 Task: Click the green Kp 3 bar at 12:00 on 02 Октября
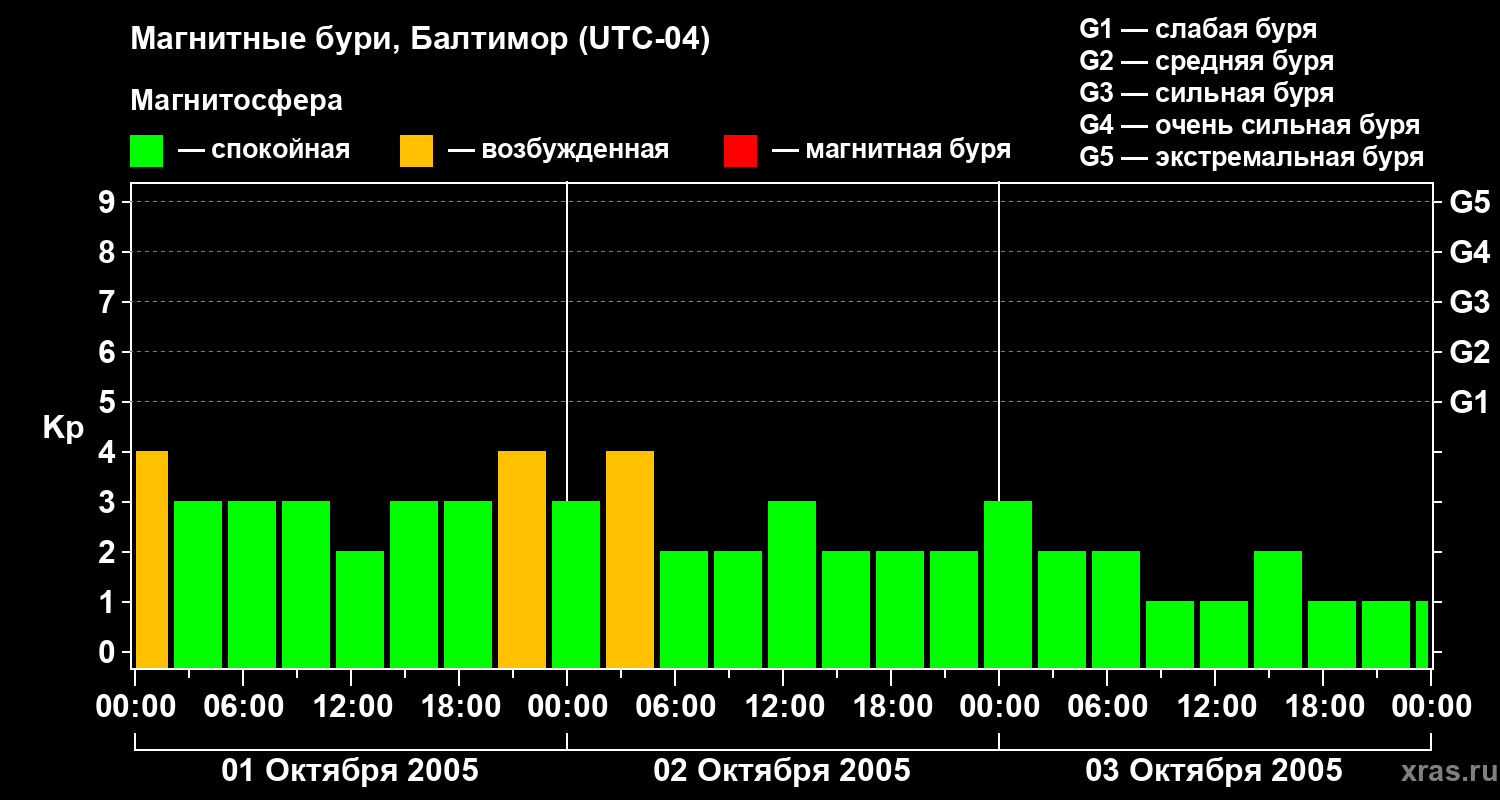[x=792, y=585]
